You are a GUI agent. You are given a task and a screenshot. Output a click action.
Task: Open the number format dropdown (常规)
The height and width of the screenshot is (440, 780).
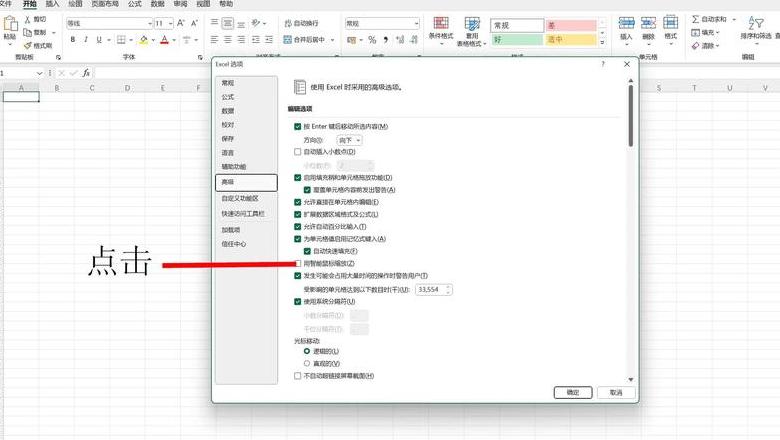tap(416, 23)
